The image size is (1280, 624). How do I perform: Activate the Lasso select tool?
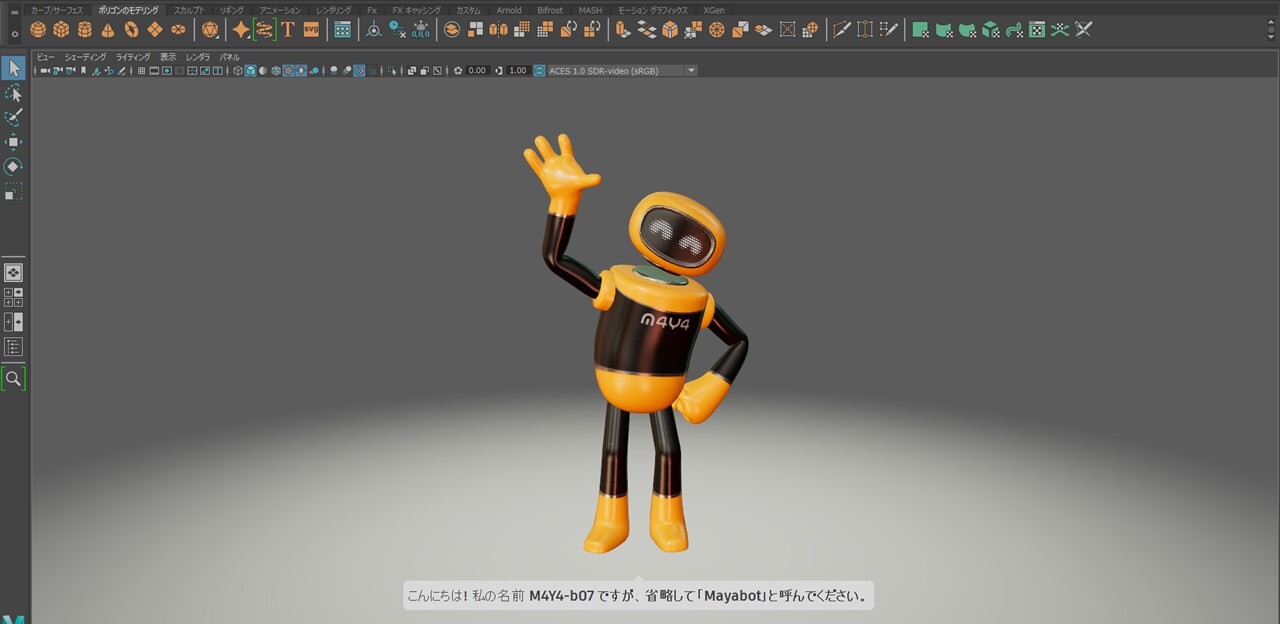click(x=13, y=93)
